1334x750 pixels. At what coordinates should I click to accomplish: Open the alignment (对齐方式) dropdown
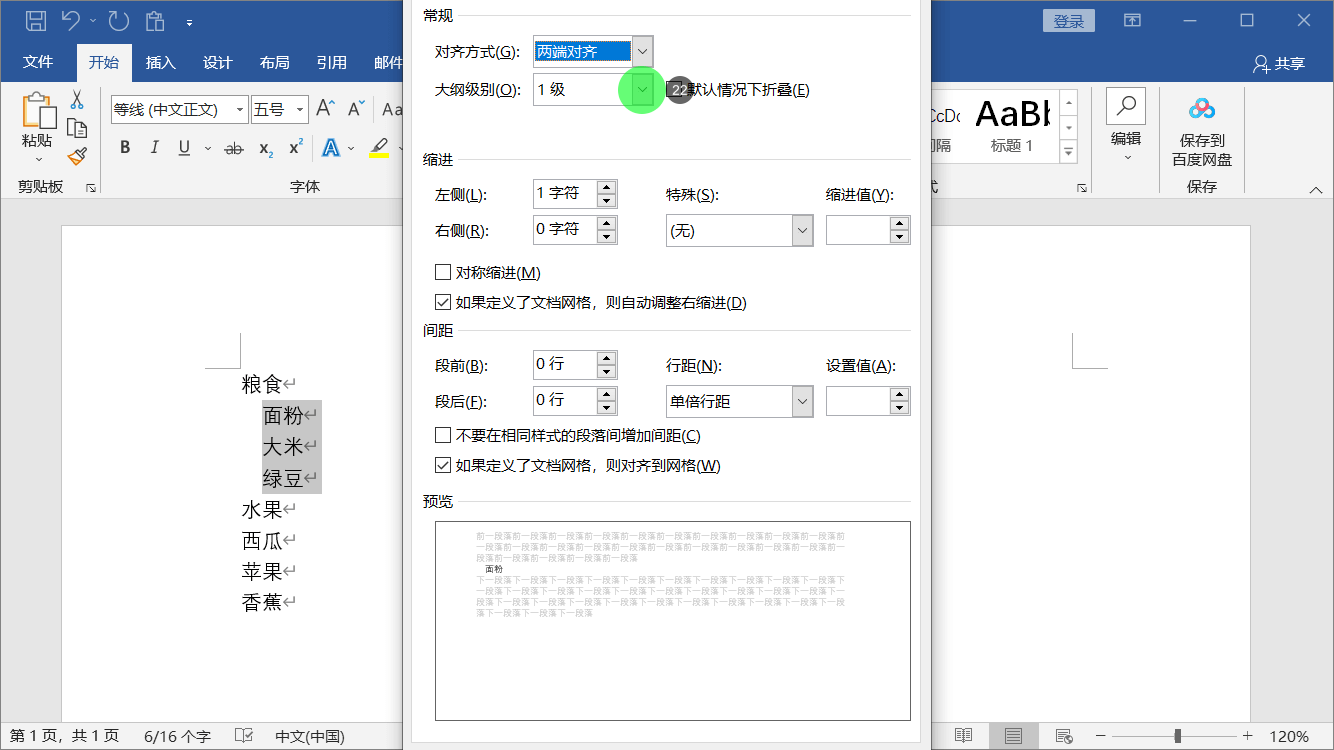click(643, 51)
